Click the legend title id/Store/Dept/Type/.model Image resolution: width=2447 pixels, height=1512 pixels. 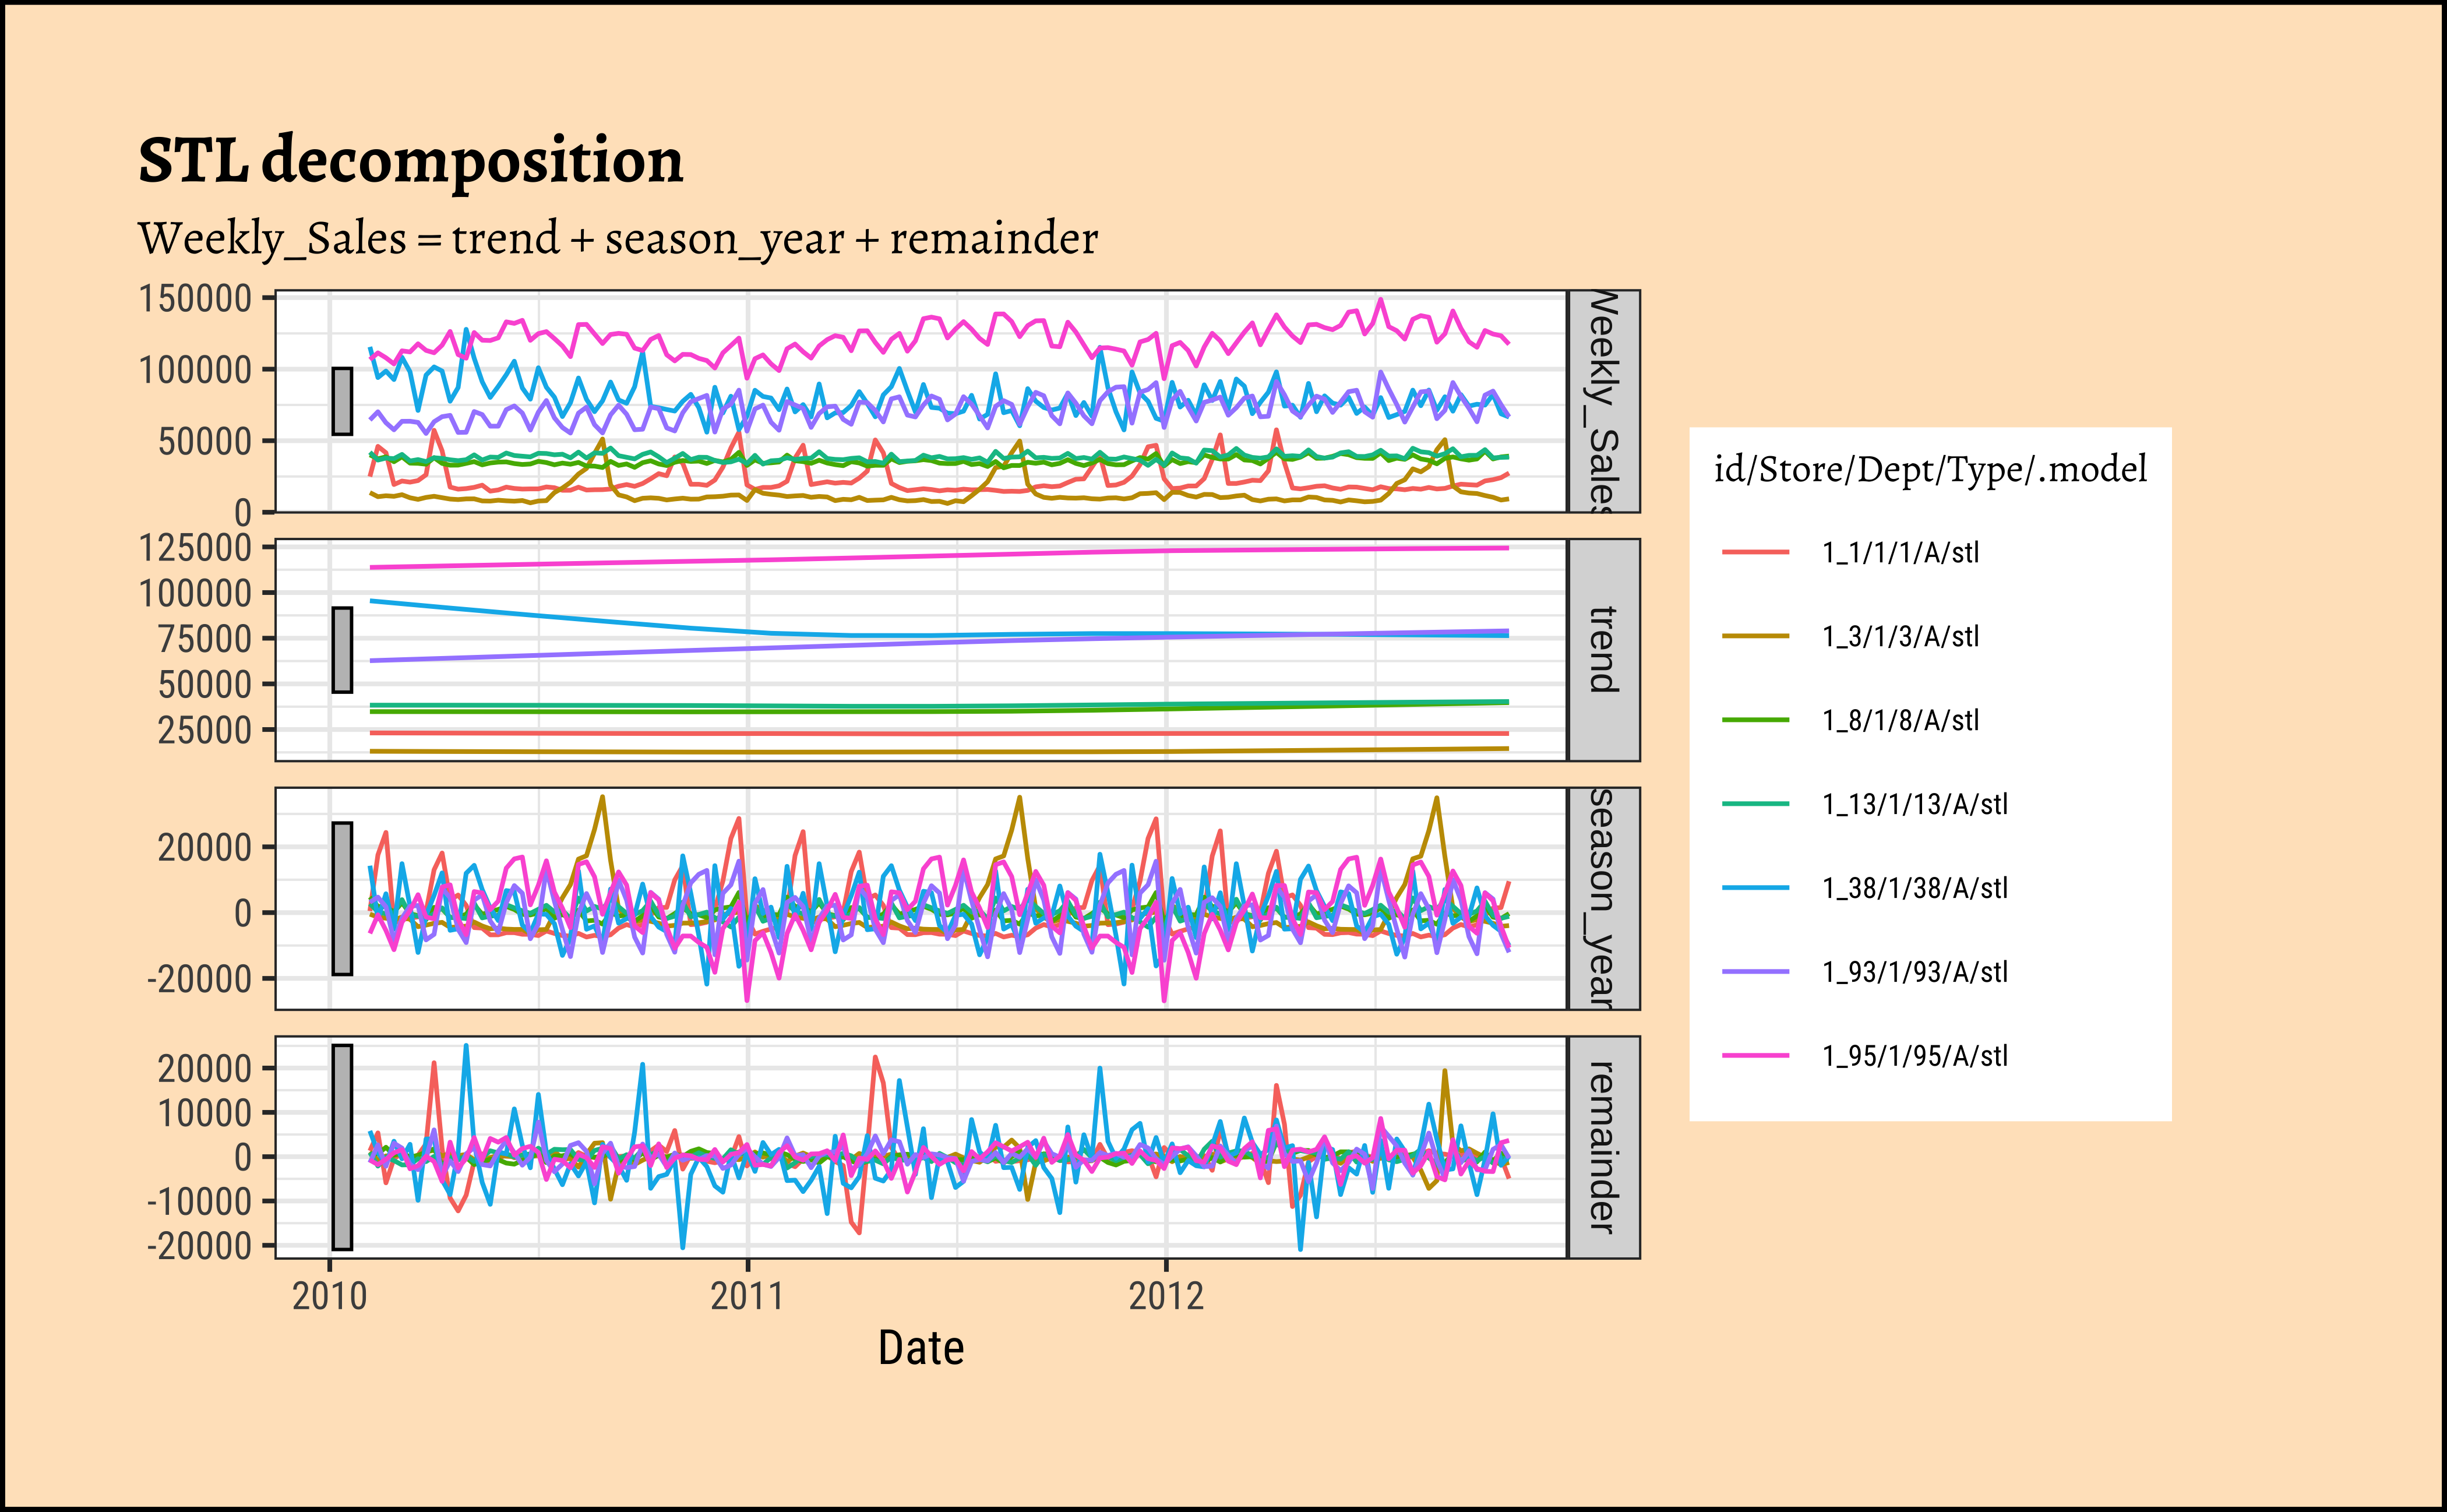click(x=1930, y=469)
